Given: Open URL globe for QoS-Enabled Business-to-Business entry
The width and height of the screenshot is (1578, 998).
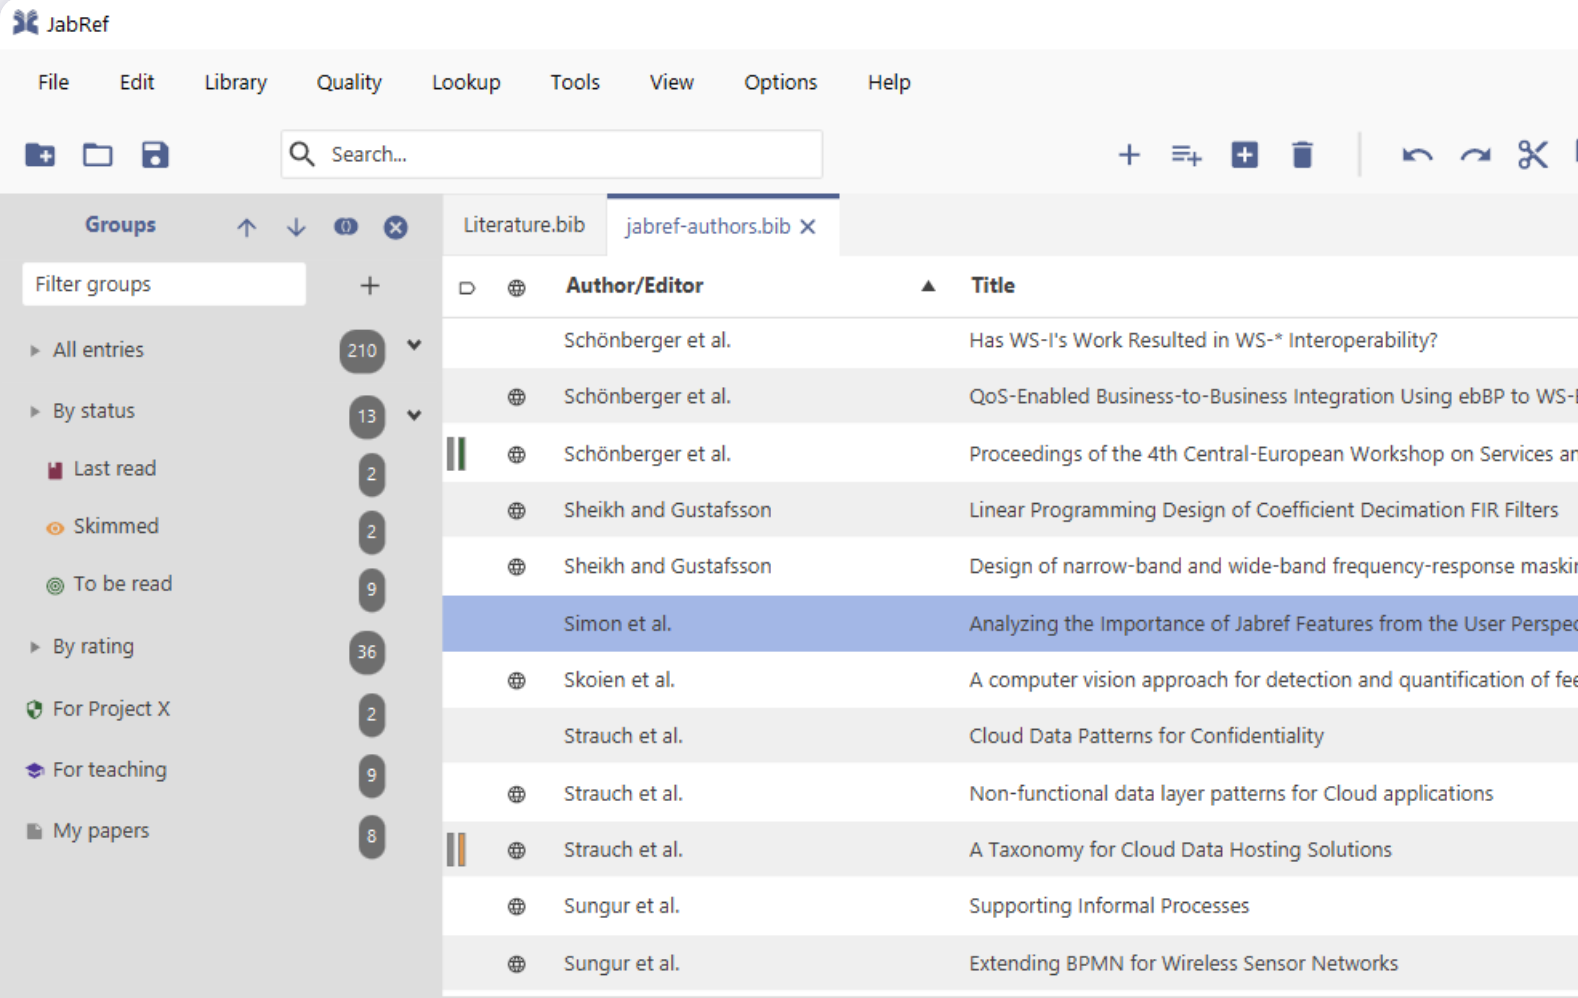Looking at the screenshot, I should [x=517, y=397].
